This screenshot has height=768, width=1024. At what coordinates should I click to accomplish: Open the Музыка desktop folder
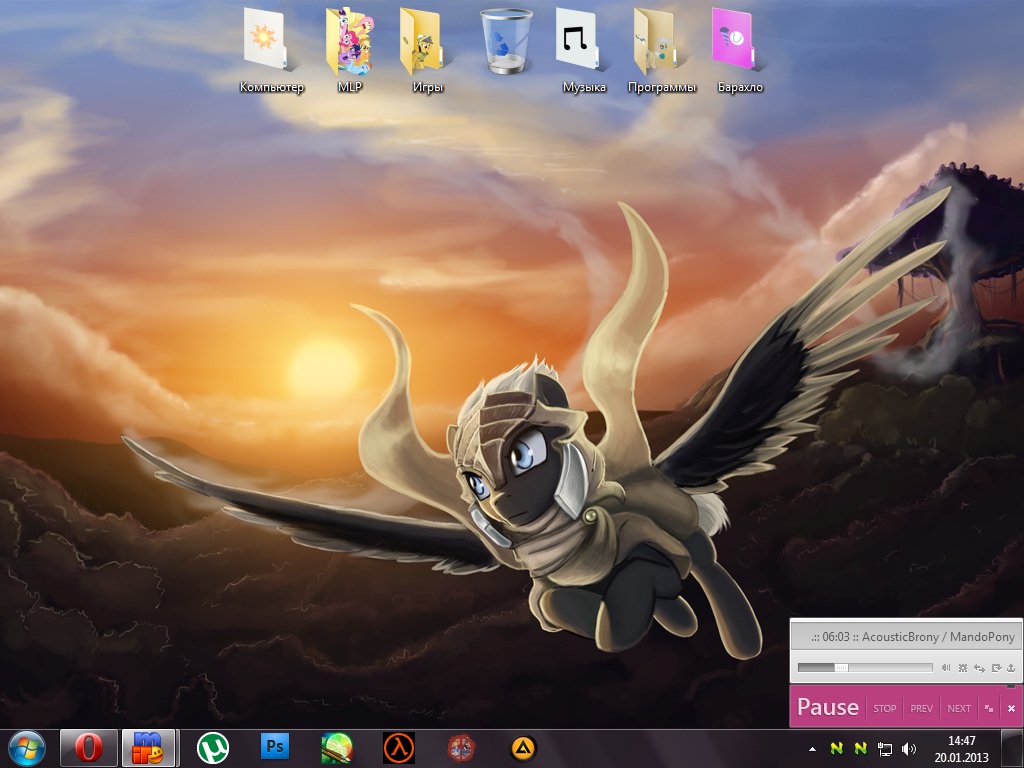(x=584, y=50)
